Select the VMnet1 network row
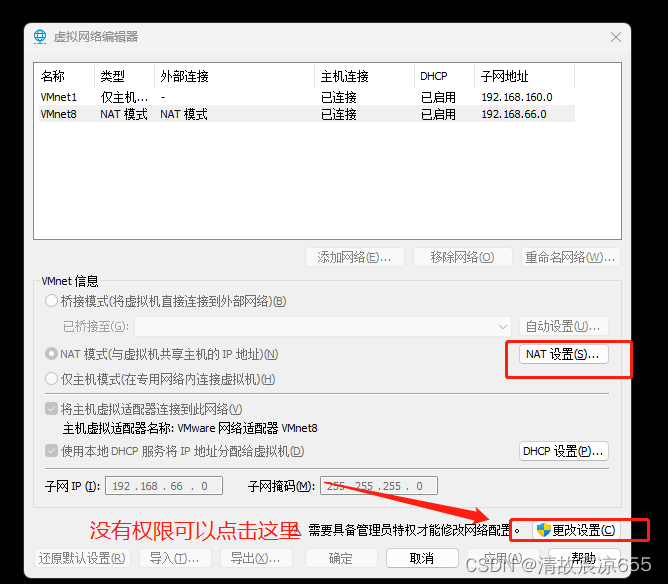This screenshot has height=584, width=668. [307, 97]
